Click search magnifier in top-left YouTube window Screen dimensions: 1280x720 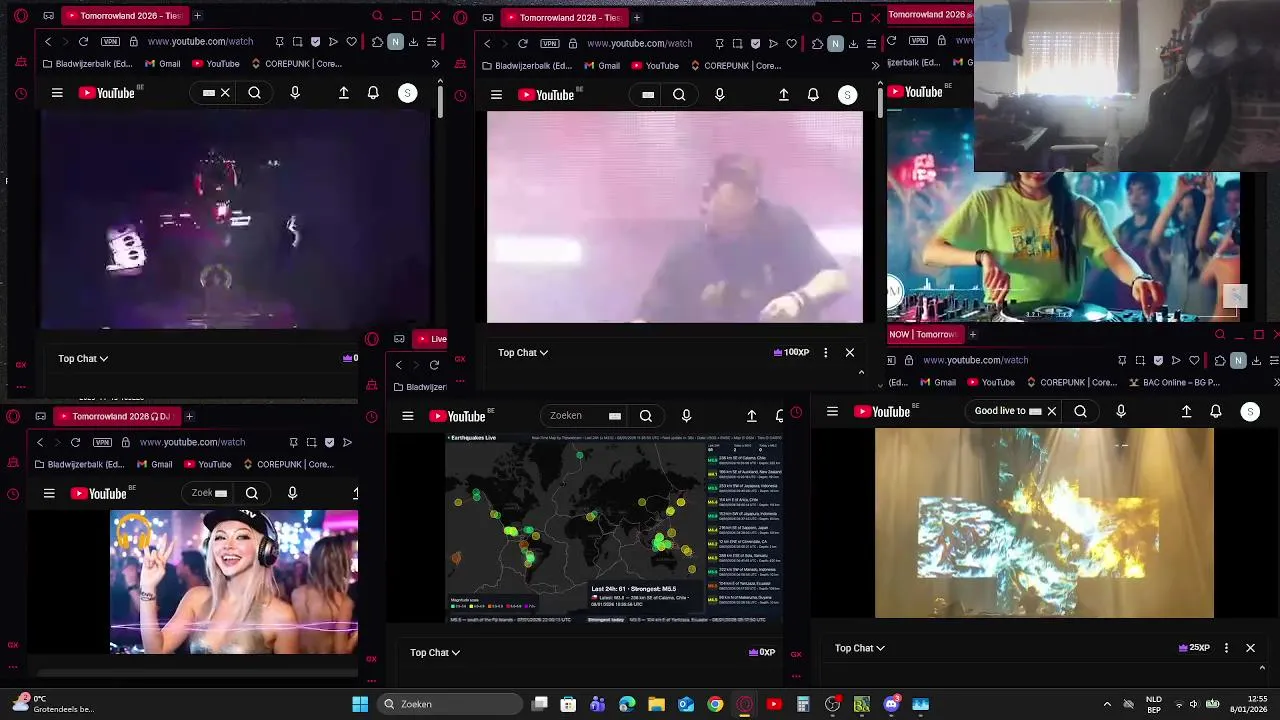[255, 93]
